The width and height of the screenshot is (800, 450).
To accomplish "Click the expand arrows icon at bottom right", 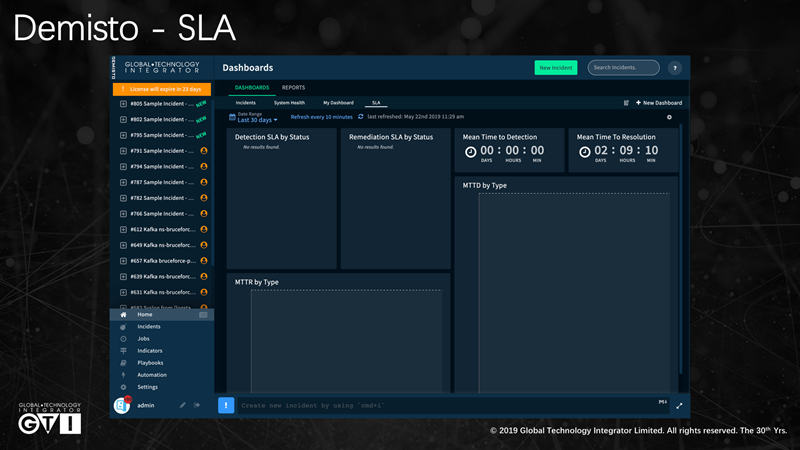I will click(x=679, y=406).
